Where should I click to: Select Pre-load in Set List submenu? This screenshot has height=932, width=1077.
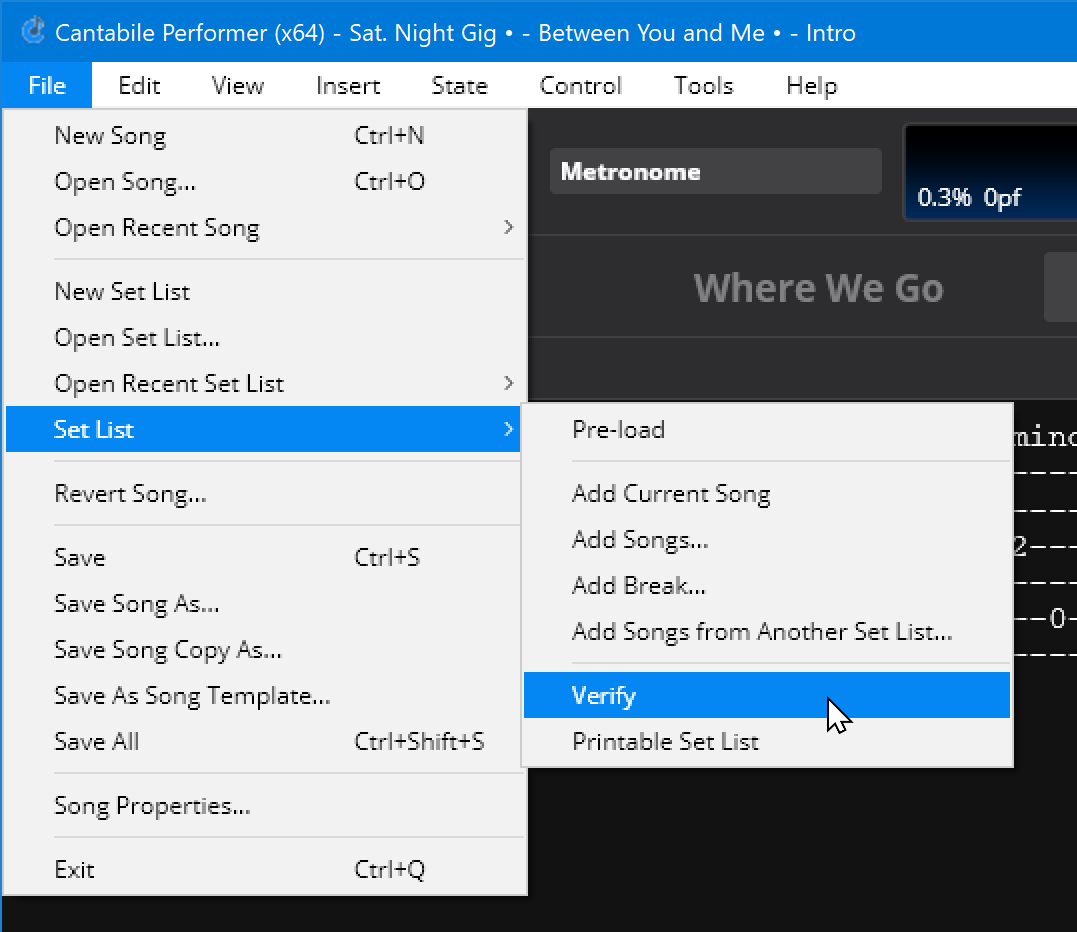(x=767, y=430)
